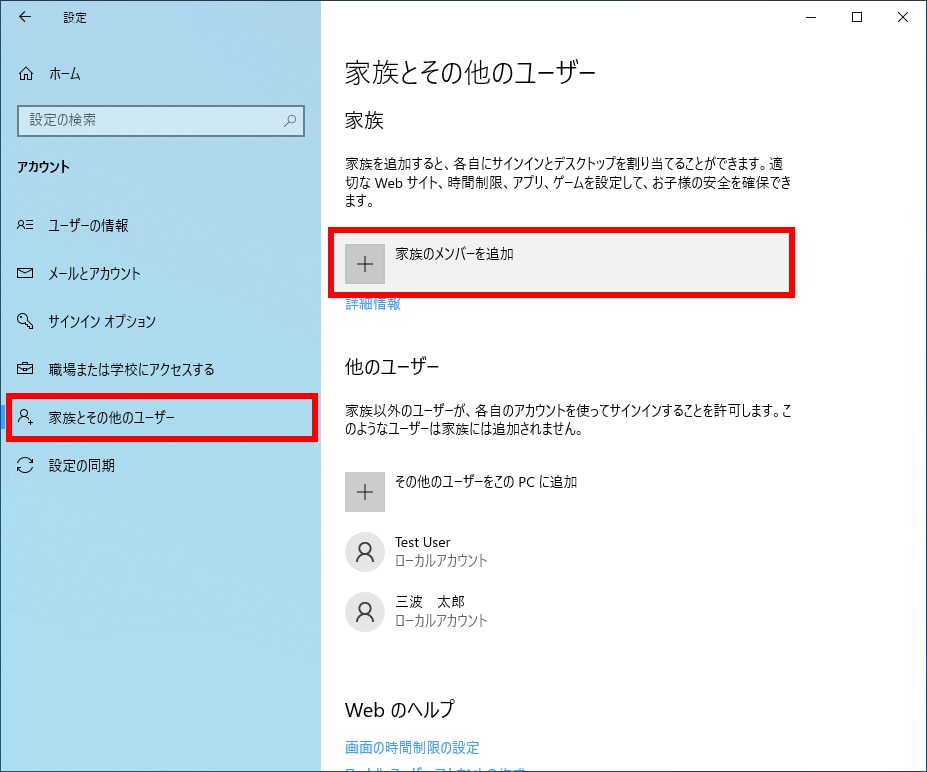The image size is (927, 772).
Task: Open 設定の同期 using the sync icon
Action: (25, 465)
